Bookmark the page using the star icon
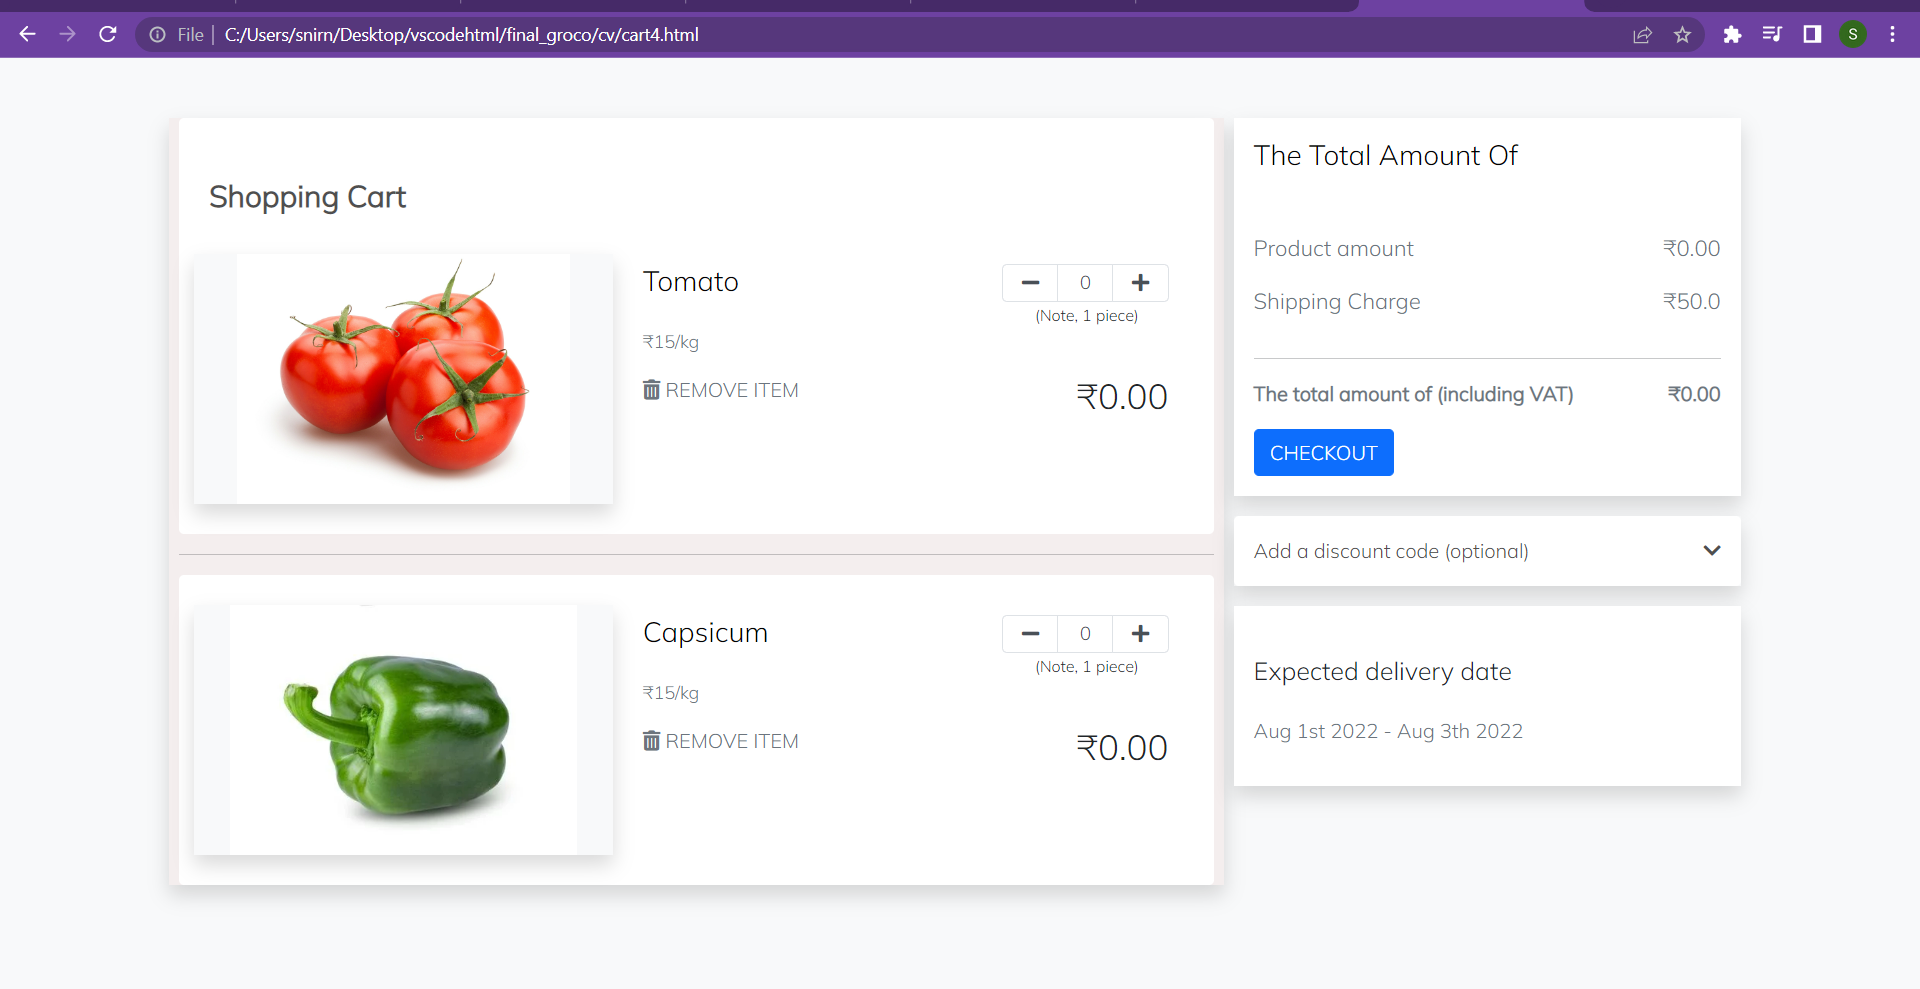This screenshot has width=1920, height=989. [1682, 34]
